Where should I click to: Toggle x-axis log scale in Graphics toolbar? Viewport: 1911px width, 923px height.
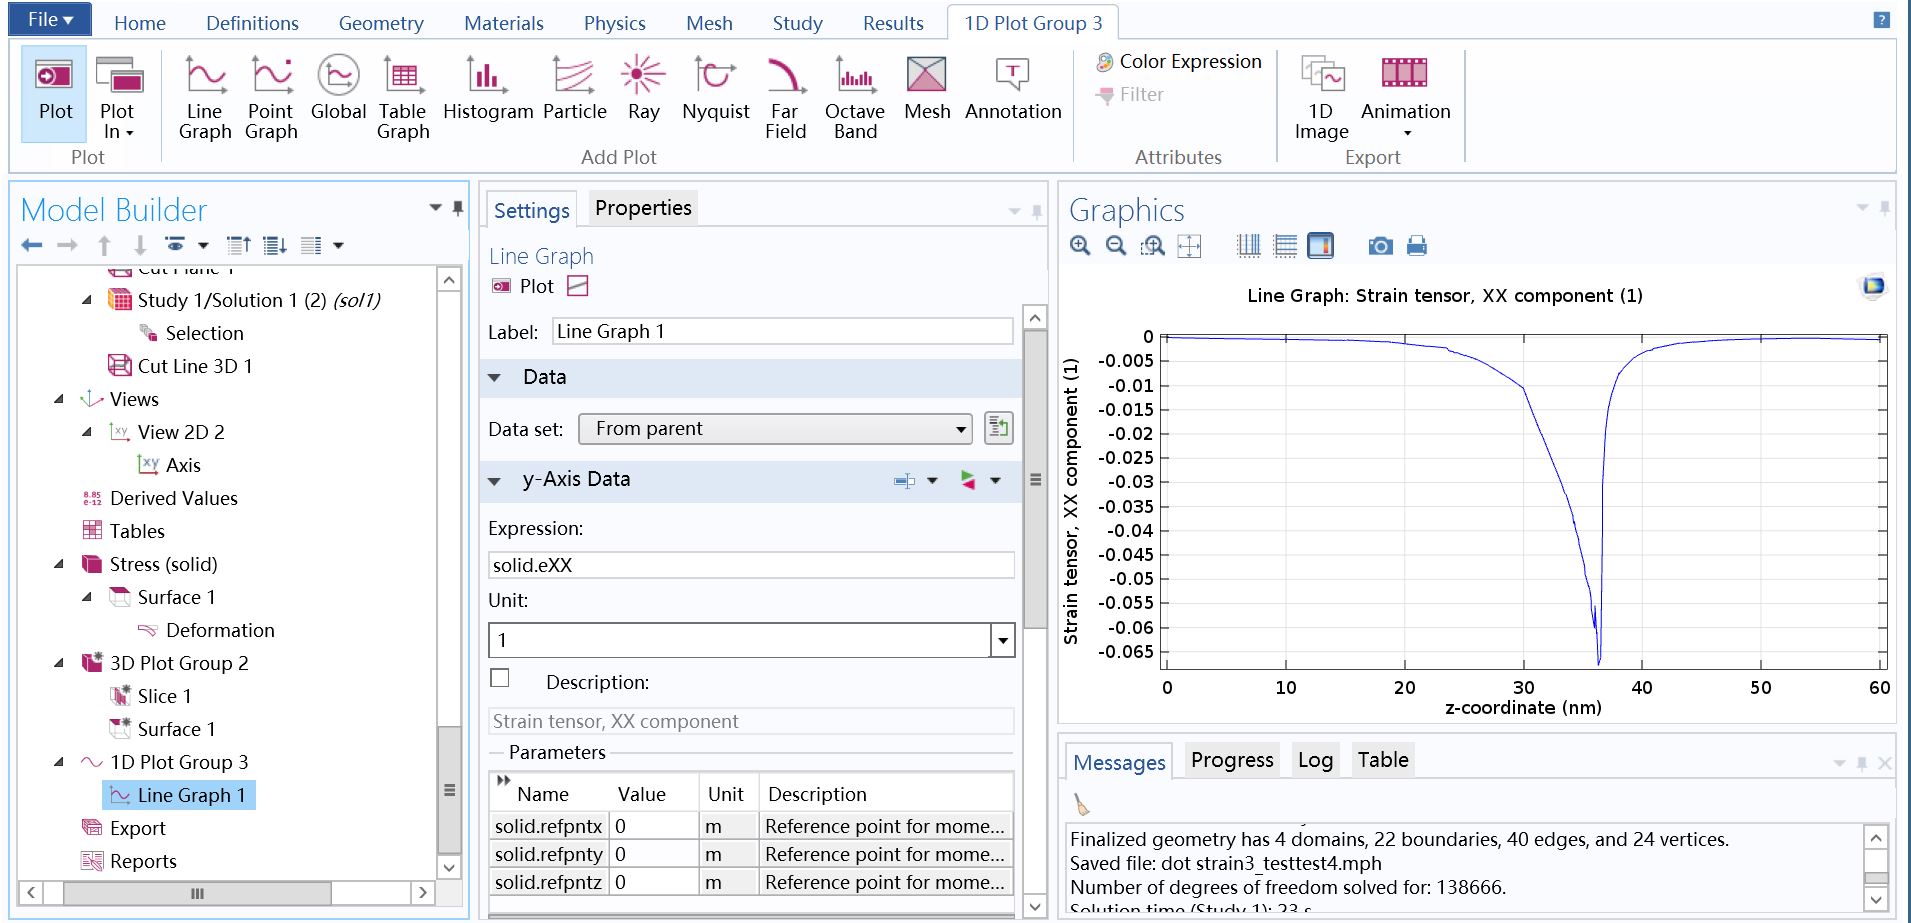click(x=1249, y=246)
